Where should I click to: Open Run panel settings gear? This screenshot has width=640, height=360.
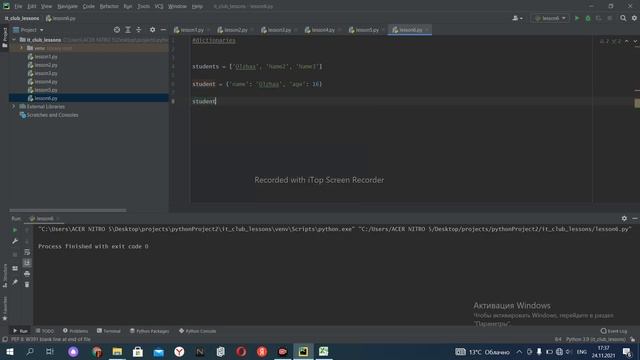click(x=624, y=218)
